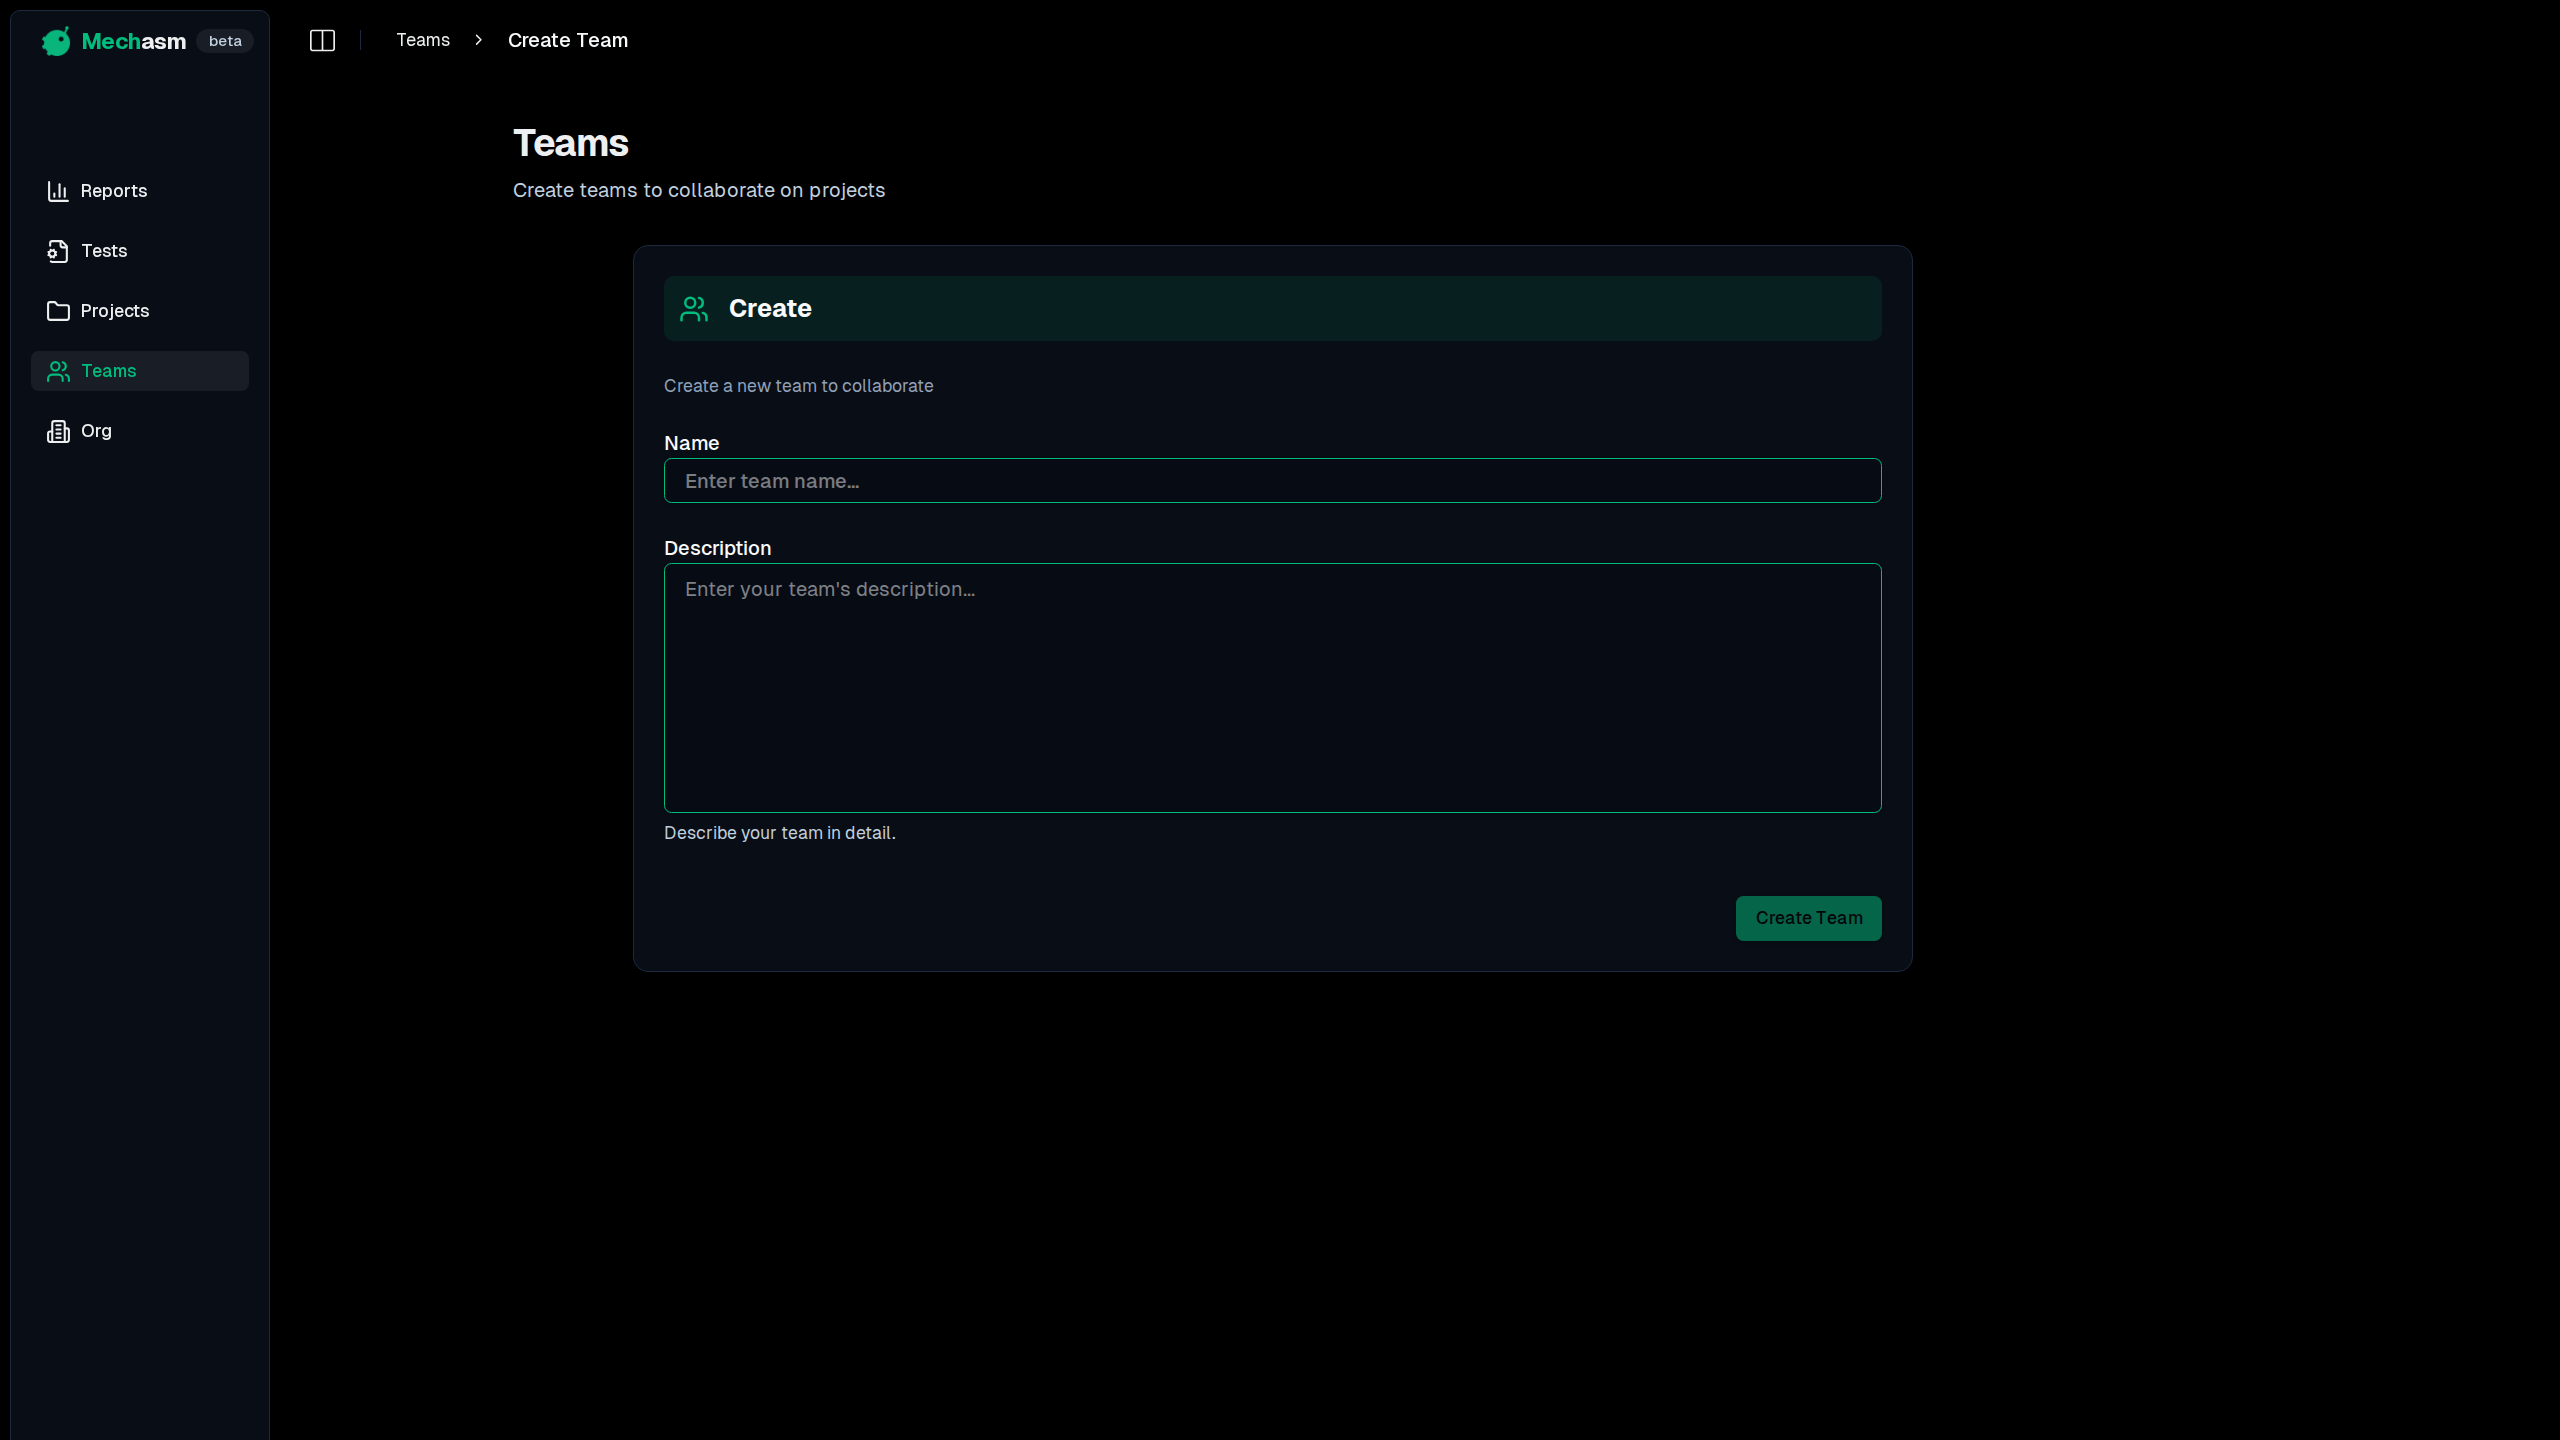Screen dimensions: 2560x1440
Task: Click the Mechasm logo icon
Action: pyautogui.click(x=55, y=41)
